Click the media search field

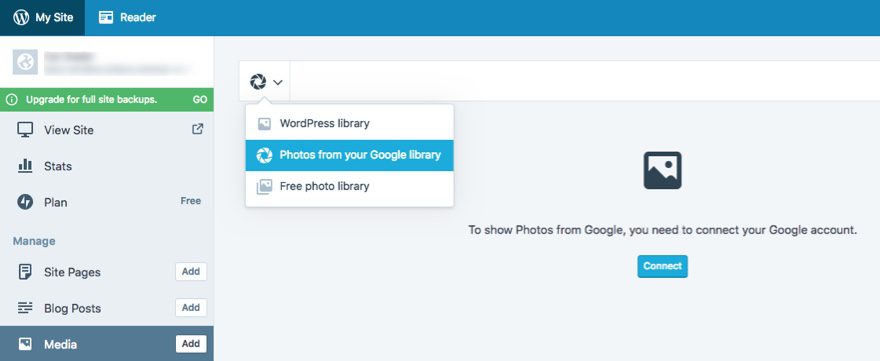coord(585,81)
